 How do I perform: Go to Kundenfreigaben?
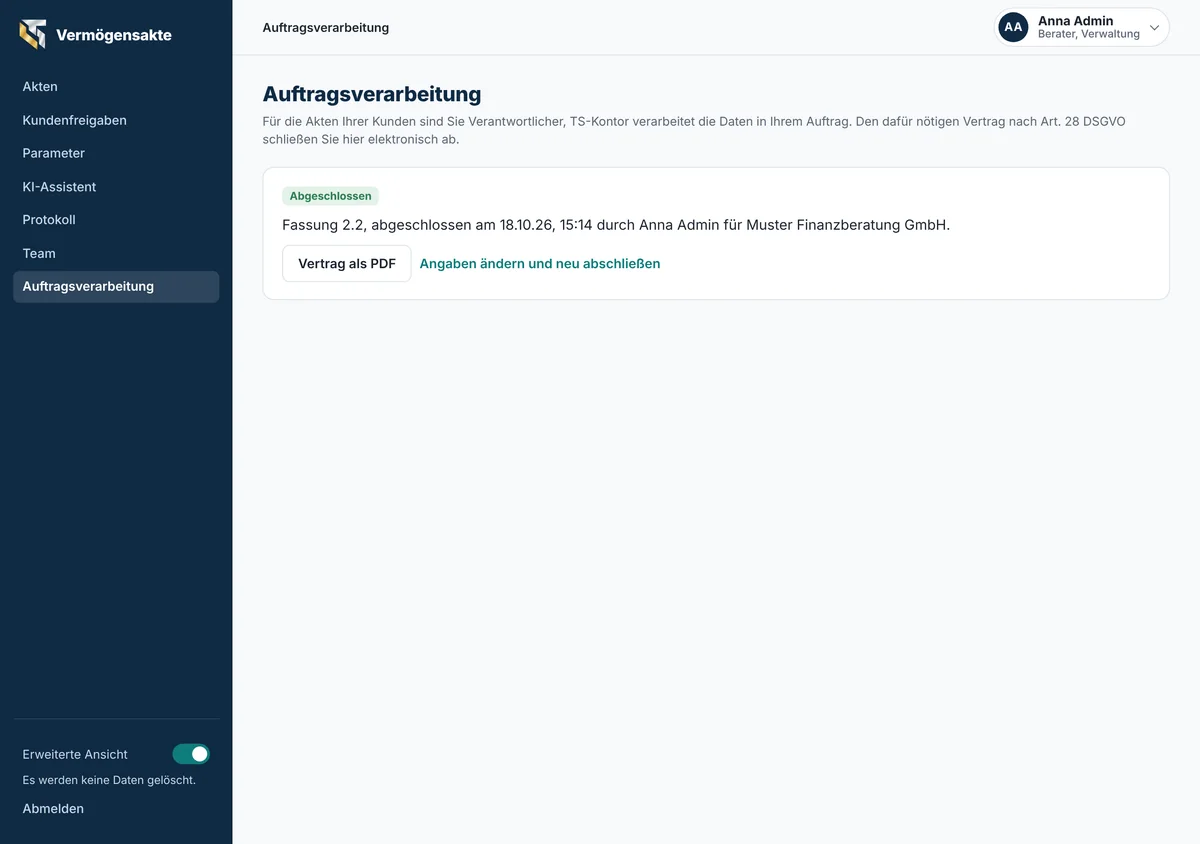[116, 120]
